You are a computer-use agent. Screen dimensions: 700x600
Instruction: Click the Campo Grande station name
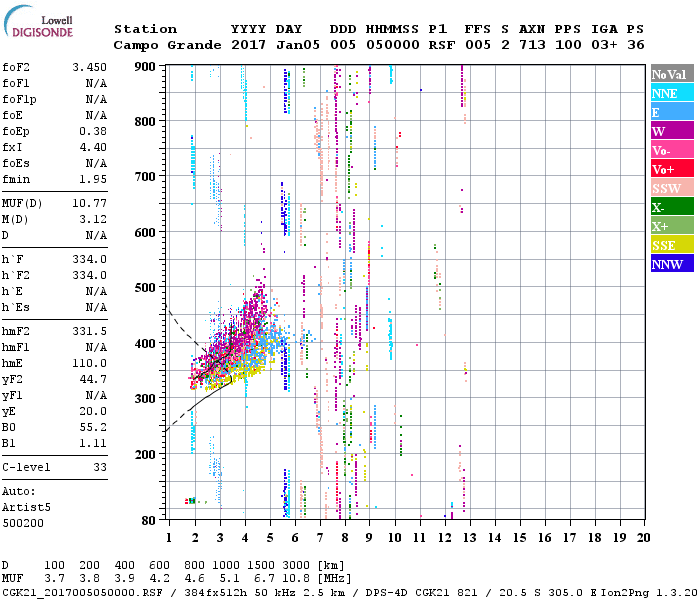click(167, 45)
